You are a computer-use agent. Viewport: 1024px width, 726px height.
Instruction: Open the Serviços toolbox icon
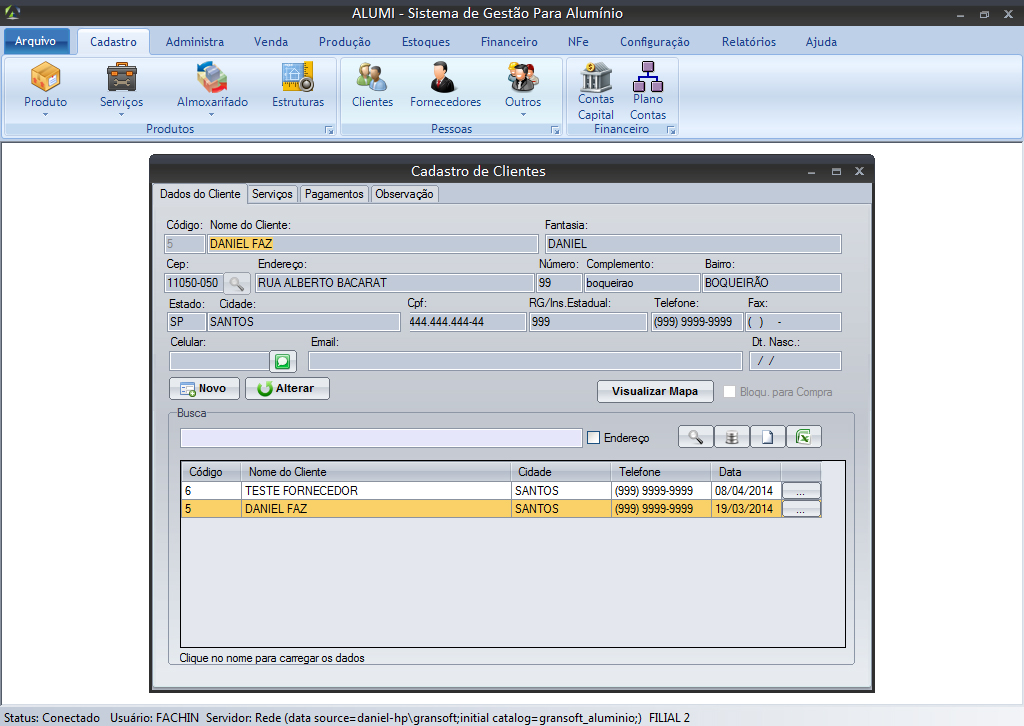pyautogui.click(x=121, y=77)
